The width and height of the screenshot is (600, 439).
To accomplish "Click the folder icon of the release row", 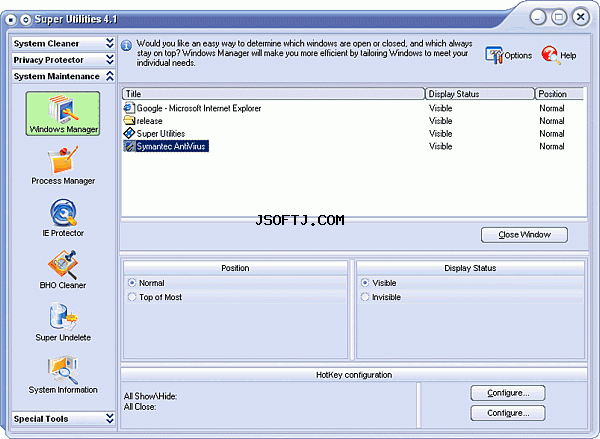I will tap(129, 121).
